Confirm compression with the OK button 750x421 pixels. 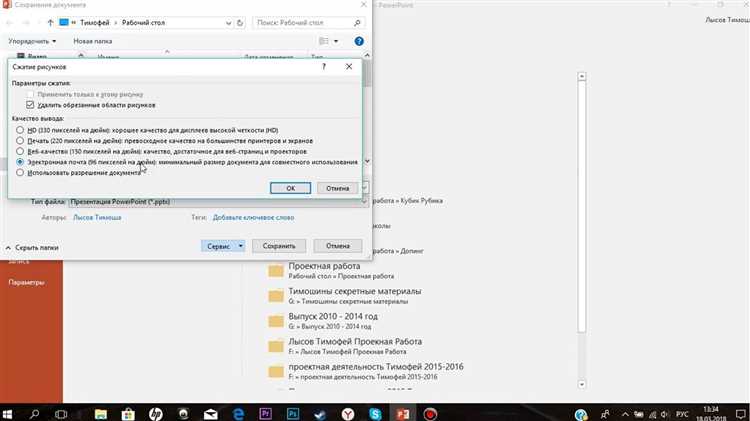pos(290,188)
